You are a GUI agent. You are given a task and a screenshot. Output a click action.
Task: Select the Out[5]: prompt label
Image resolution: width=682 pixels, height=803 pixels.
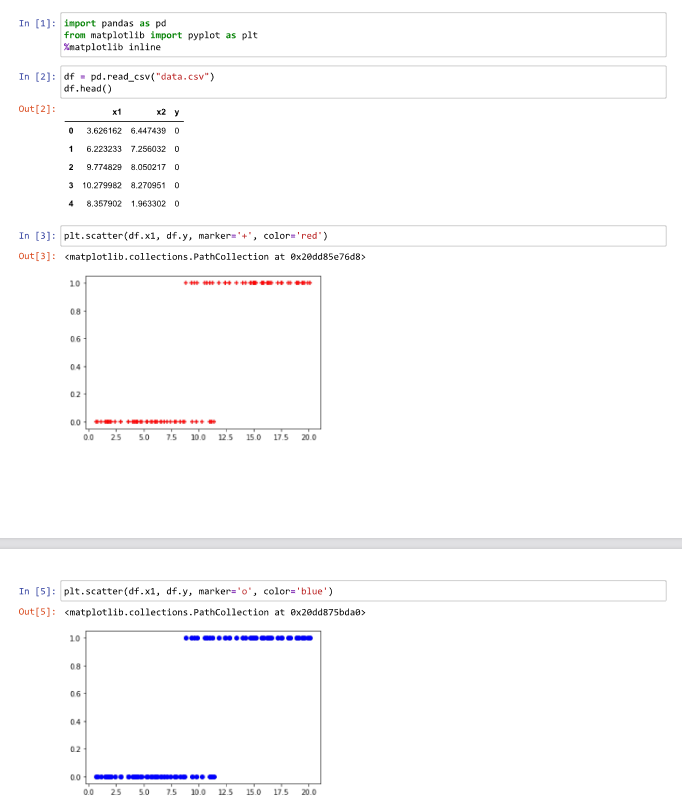[37, 611]
